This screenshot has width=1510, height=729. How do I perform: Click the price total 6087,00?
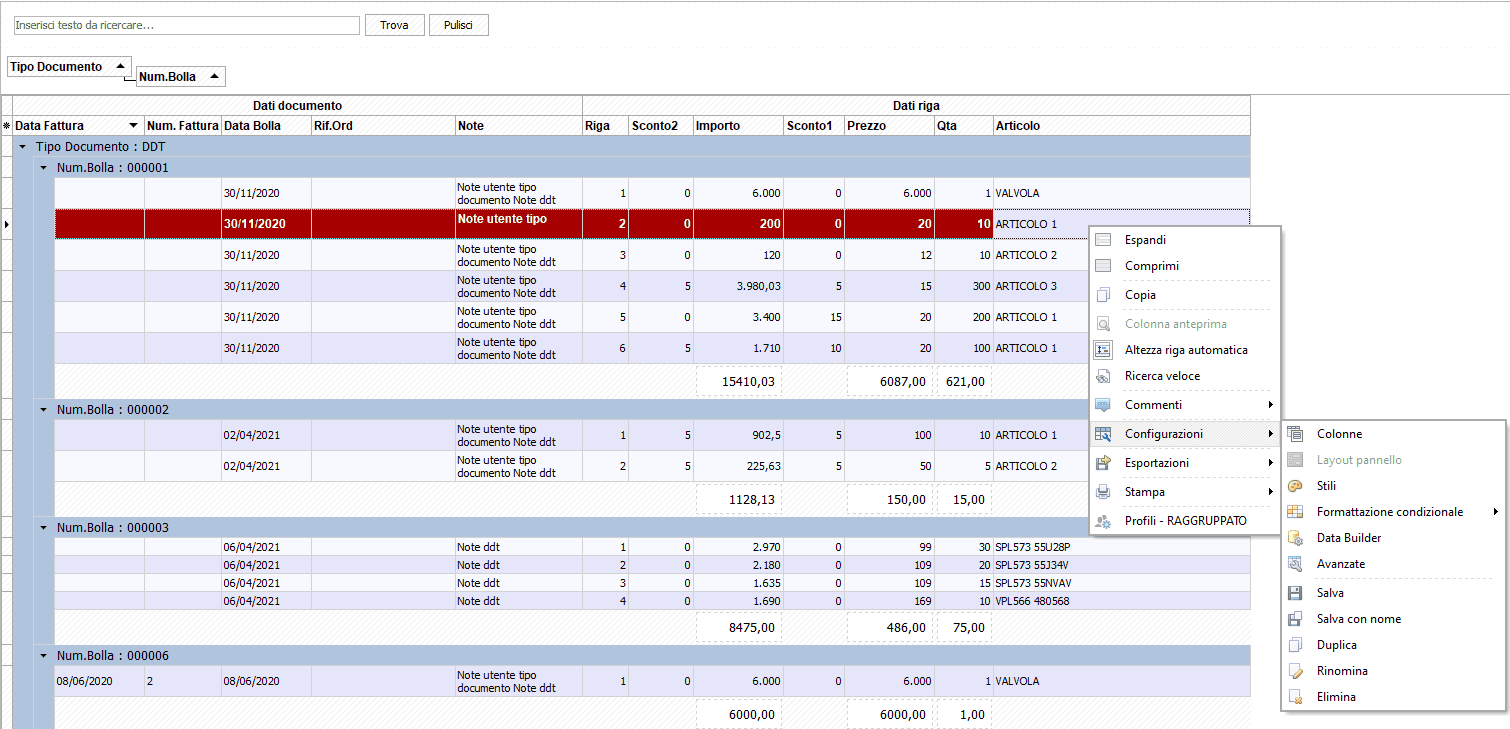pos(889,381)
